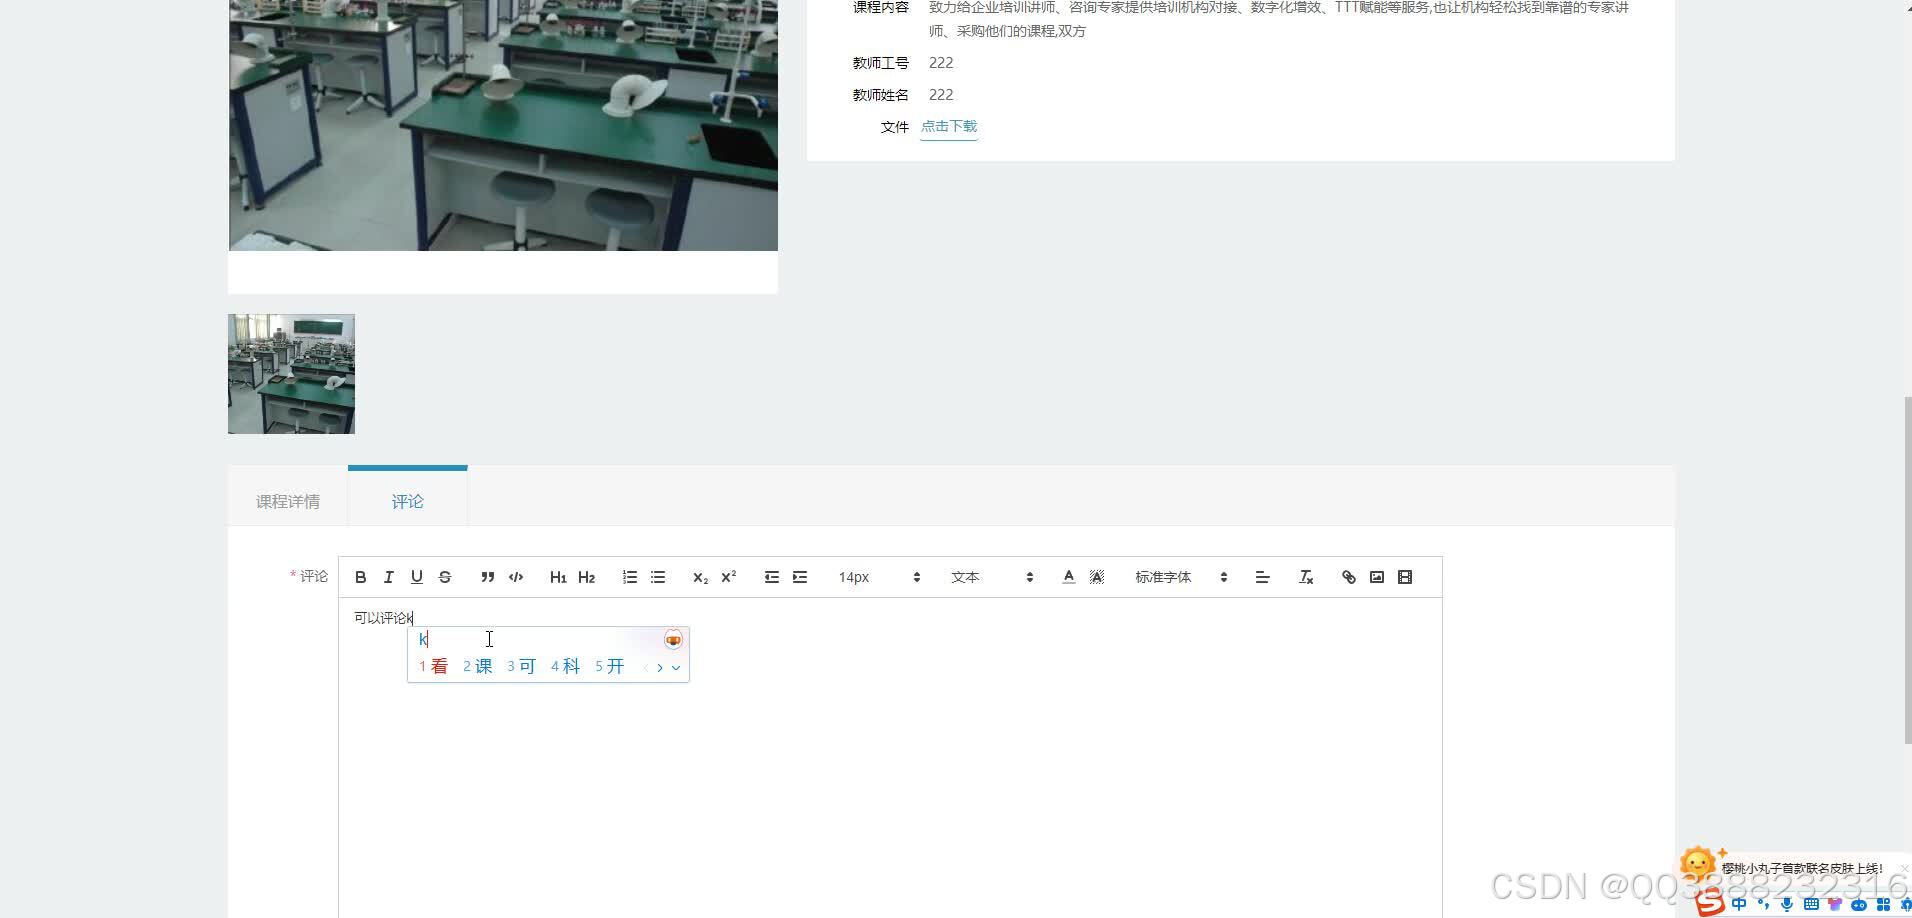This screenshot has height=918, width=1912.
Task: Toggle bold formatting
Action: pyautogui.click(x=361, y=577)
